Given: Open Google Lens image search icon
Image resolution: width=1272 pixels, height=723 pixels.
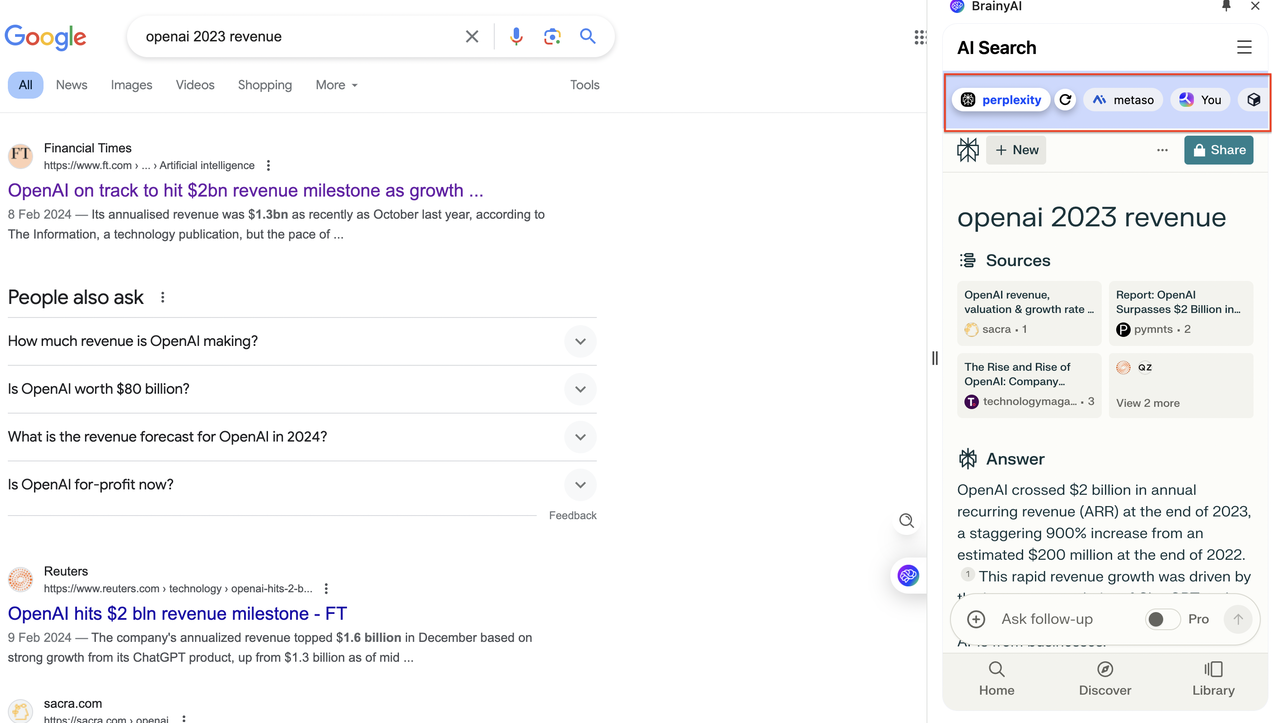Looking at the screenshot, I should pos(552,37).
